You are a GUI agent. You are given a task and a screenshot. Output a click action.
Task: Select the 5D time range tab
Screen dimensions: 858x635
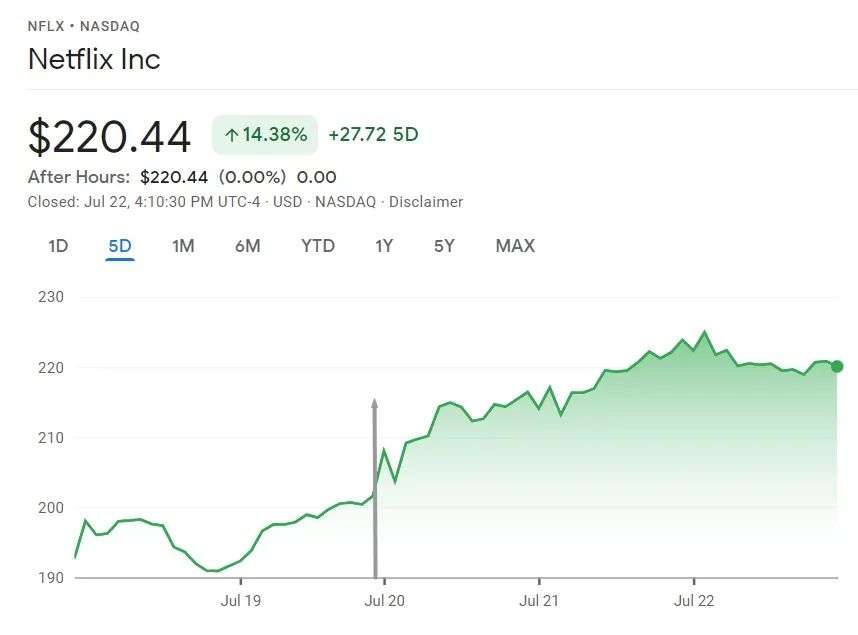pos(120,246)
